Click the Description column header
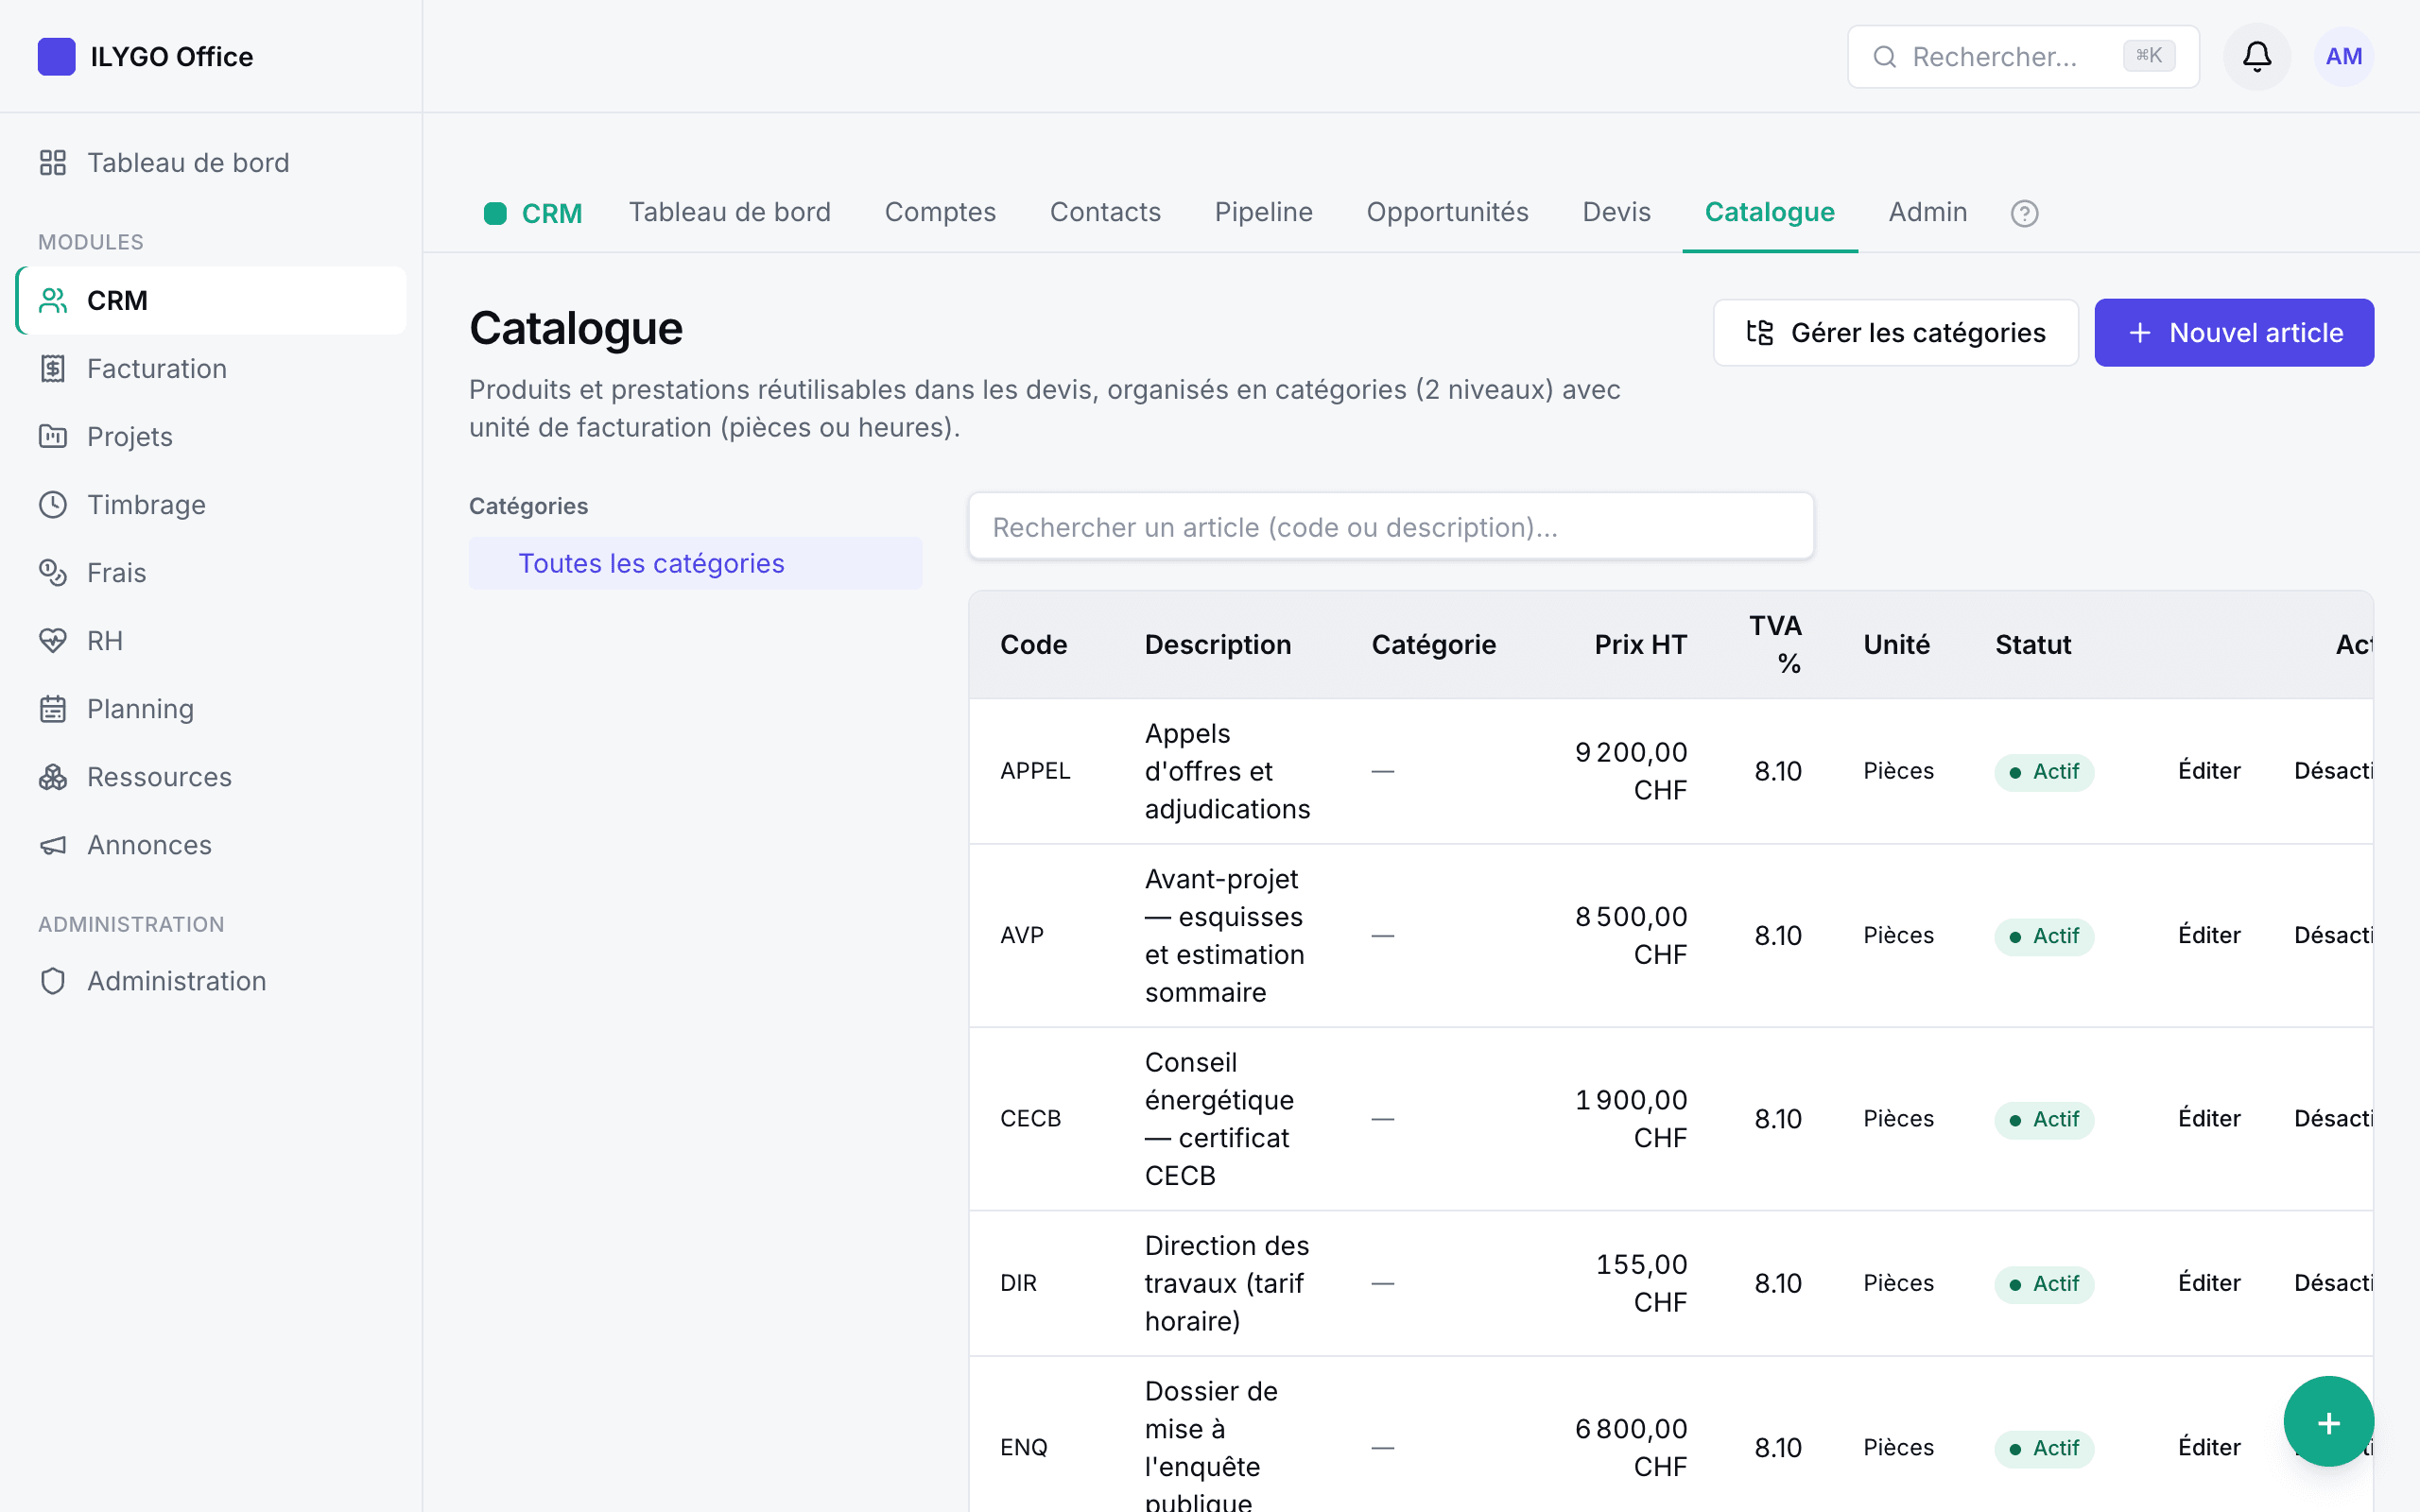This screenshot has width=2420, height=1512. coord(1217,645)
